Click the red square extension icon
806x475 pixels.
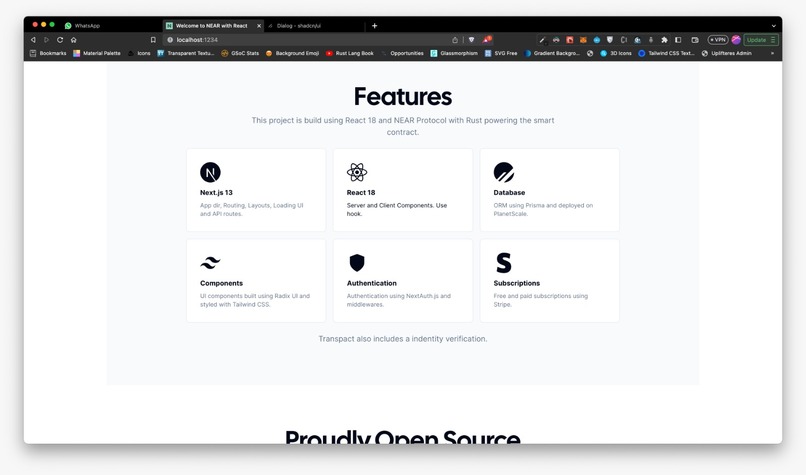[570, 40]
